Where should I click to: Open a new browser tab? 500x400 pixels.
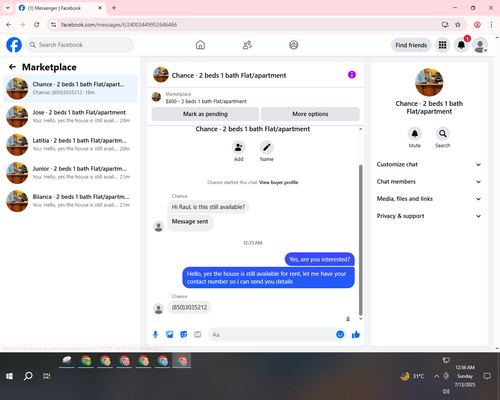pos(114,8)
